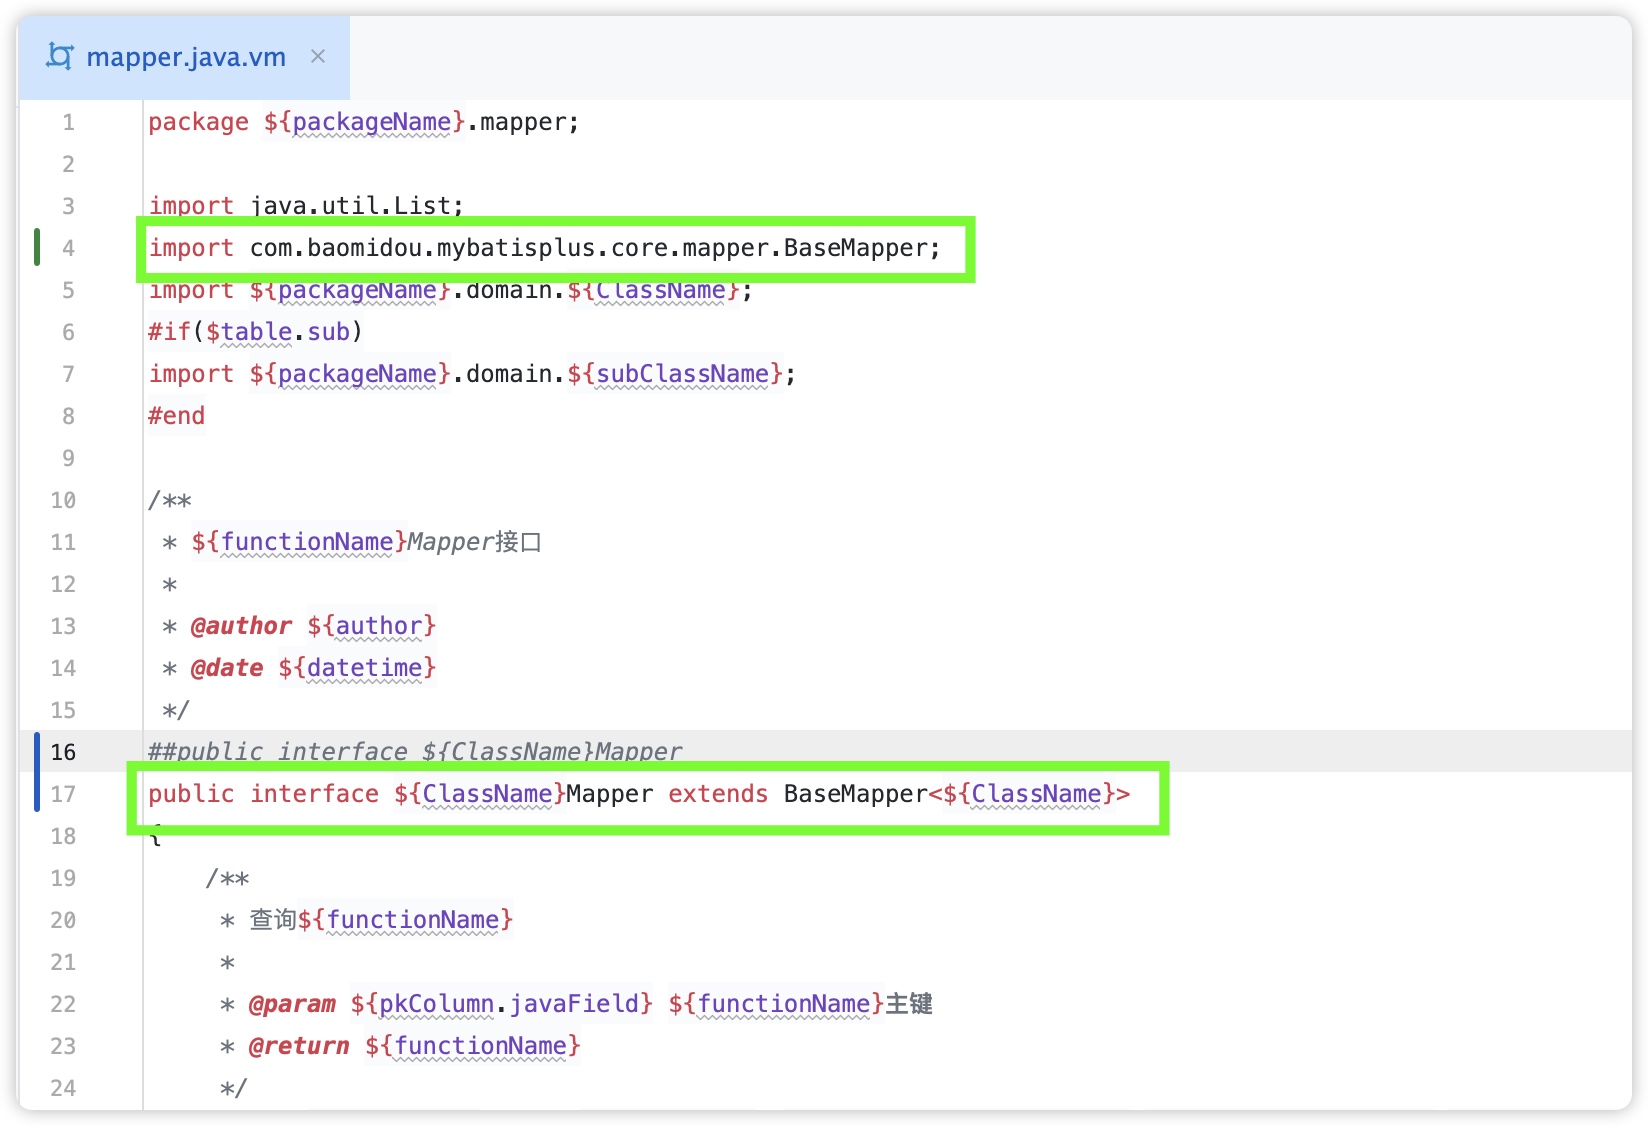
Task: Click the blue change marker beside line 17
Action: pyautogui.click(x=37, y=772)
